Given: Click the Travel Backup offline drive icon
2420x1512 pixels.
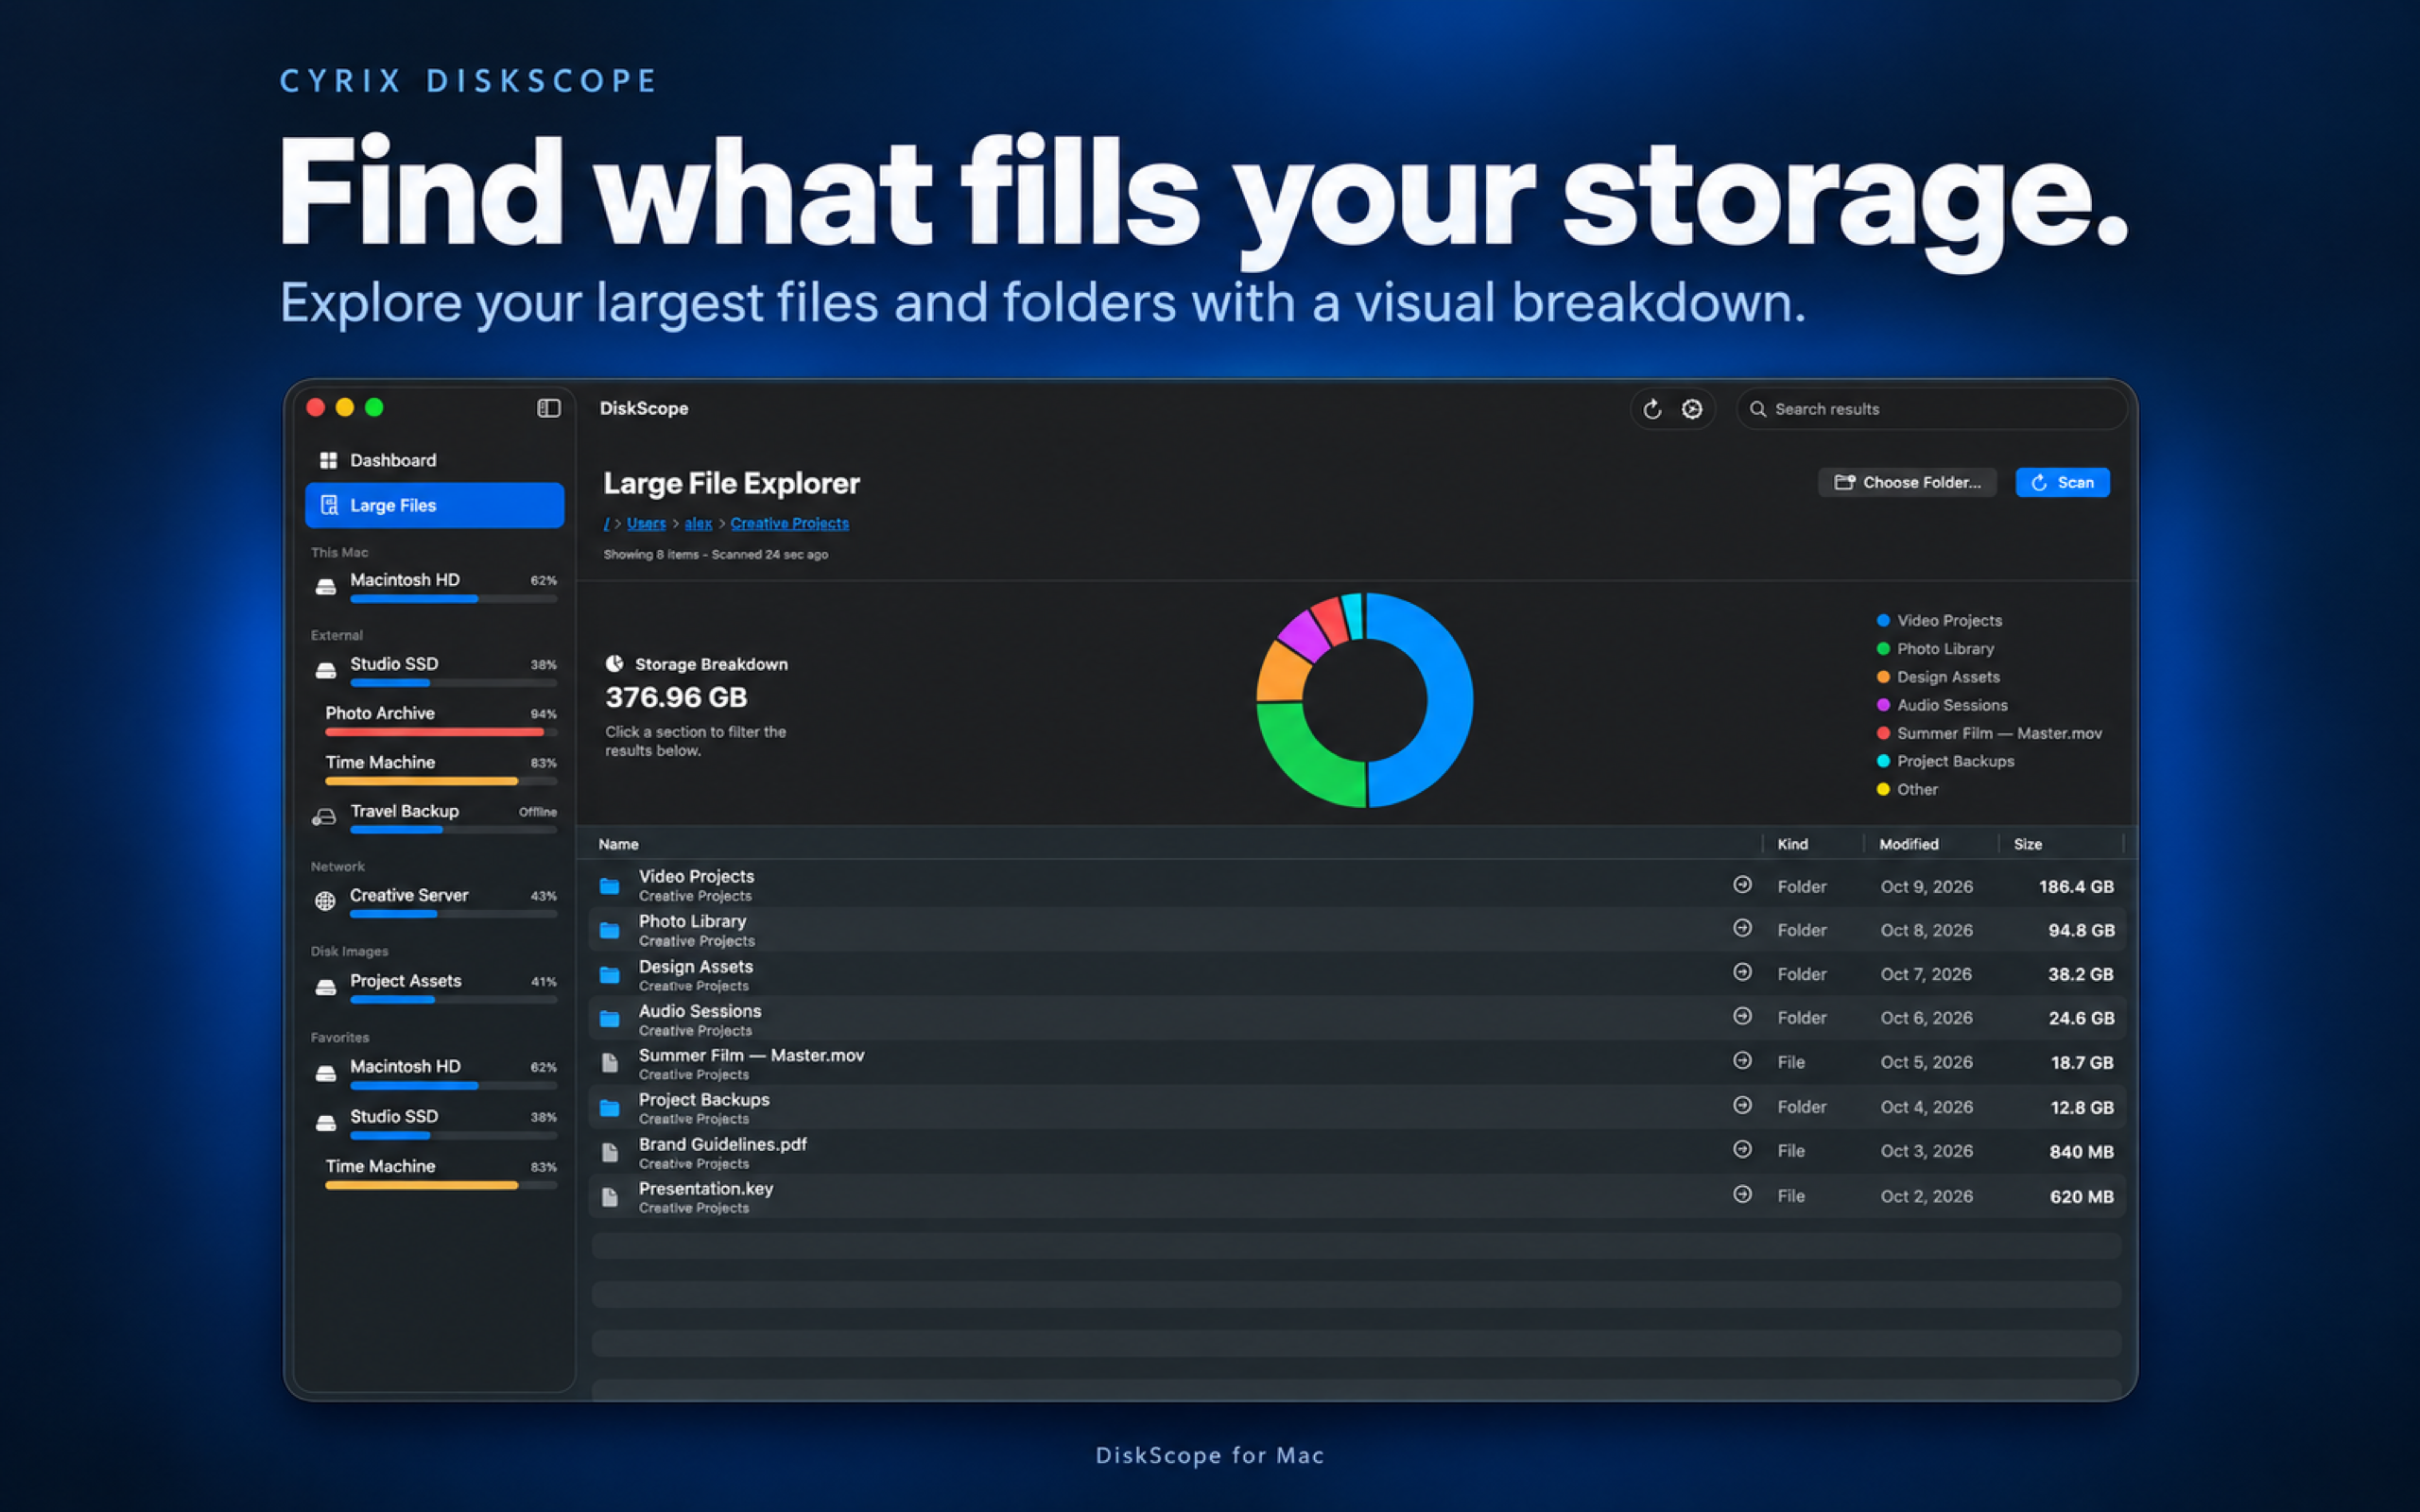Looking at the screenshot, I should pos(324,817).
